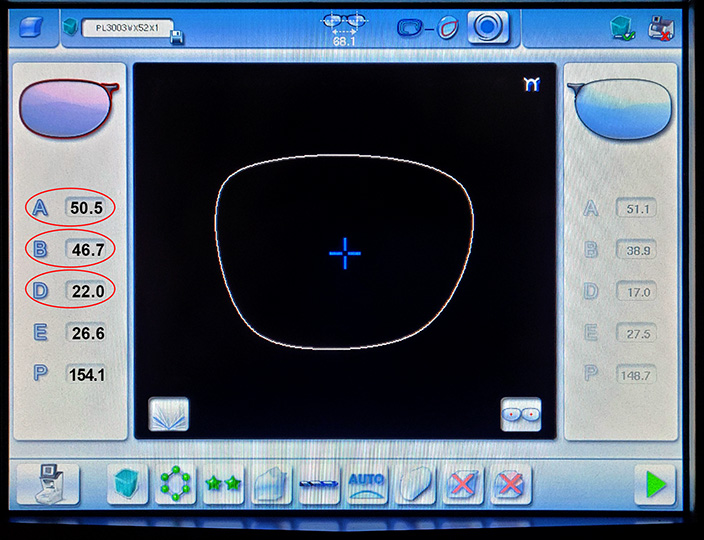Edit the B value 46.7
This screenshot has height=540, width=704.
pyautogui.click(x=87, y=249)
